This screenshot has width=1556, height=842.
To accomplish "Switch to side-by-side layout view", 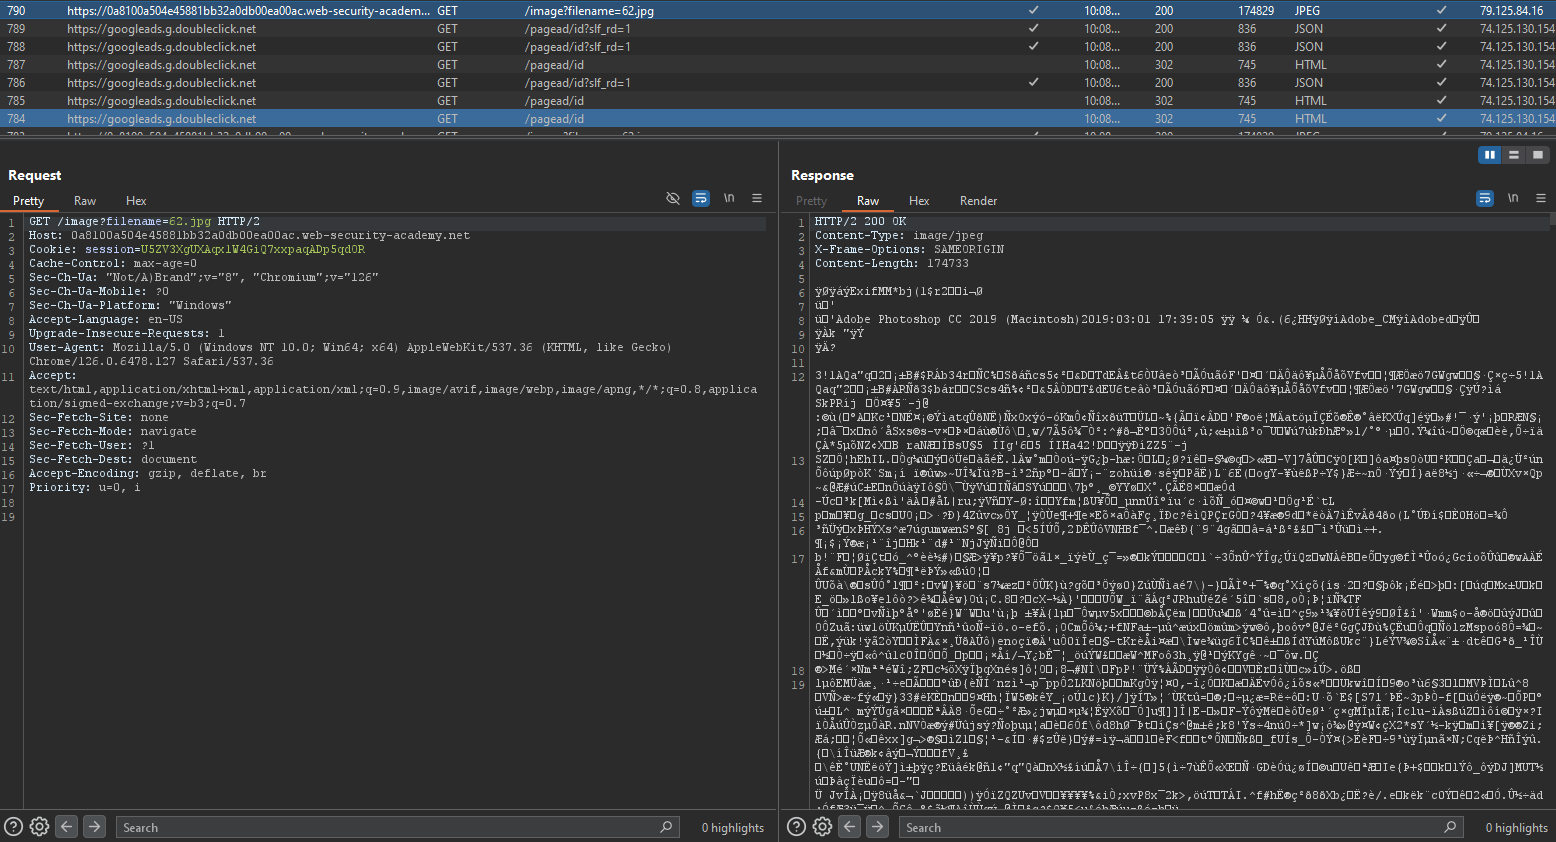I will tap(1490, 155).
